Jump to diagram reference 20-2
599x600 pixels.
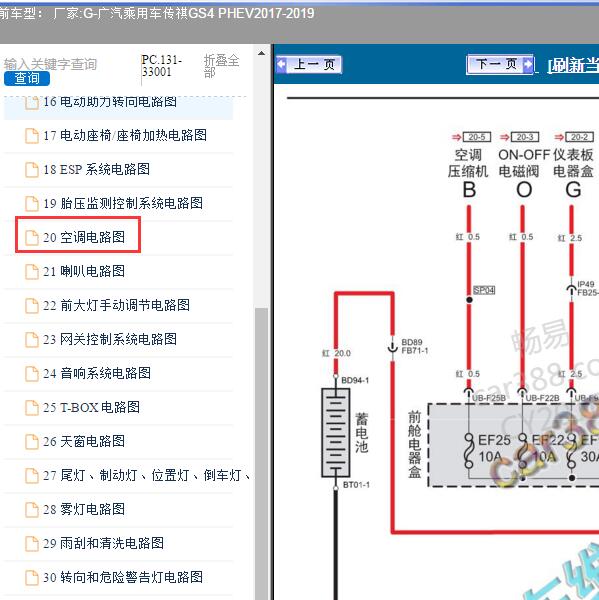[579, 137]
